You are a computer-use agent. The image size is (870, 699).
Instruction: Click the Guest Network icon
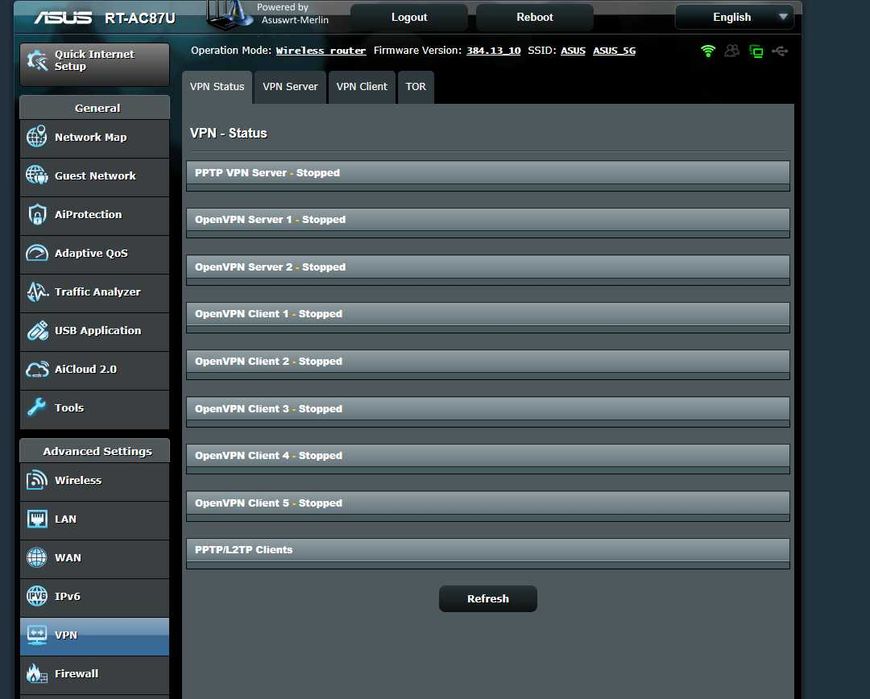[37, 175]
